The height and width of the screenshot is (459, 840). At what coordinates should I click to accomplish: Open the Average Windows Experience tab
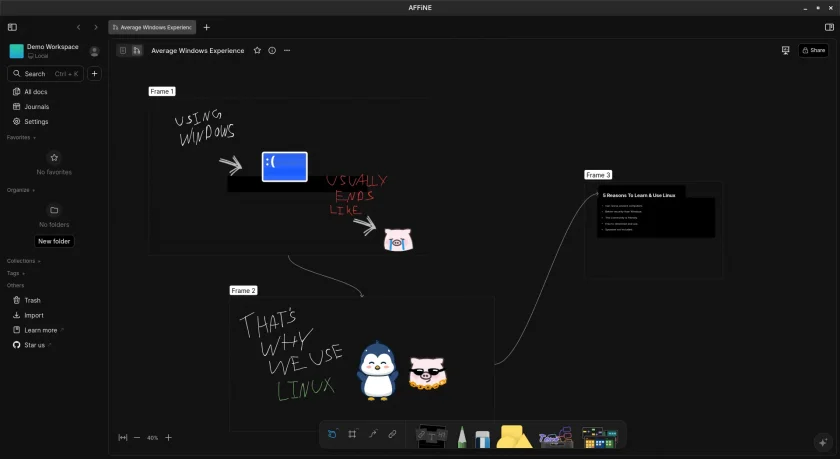point(152,27)
